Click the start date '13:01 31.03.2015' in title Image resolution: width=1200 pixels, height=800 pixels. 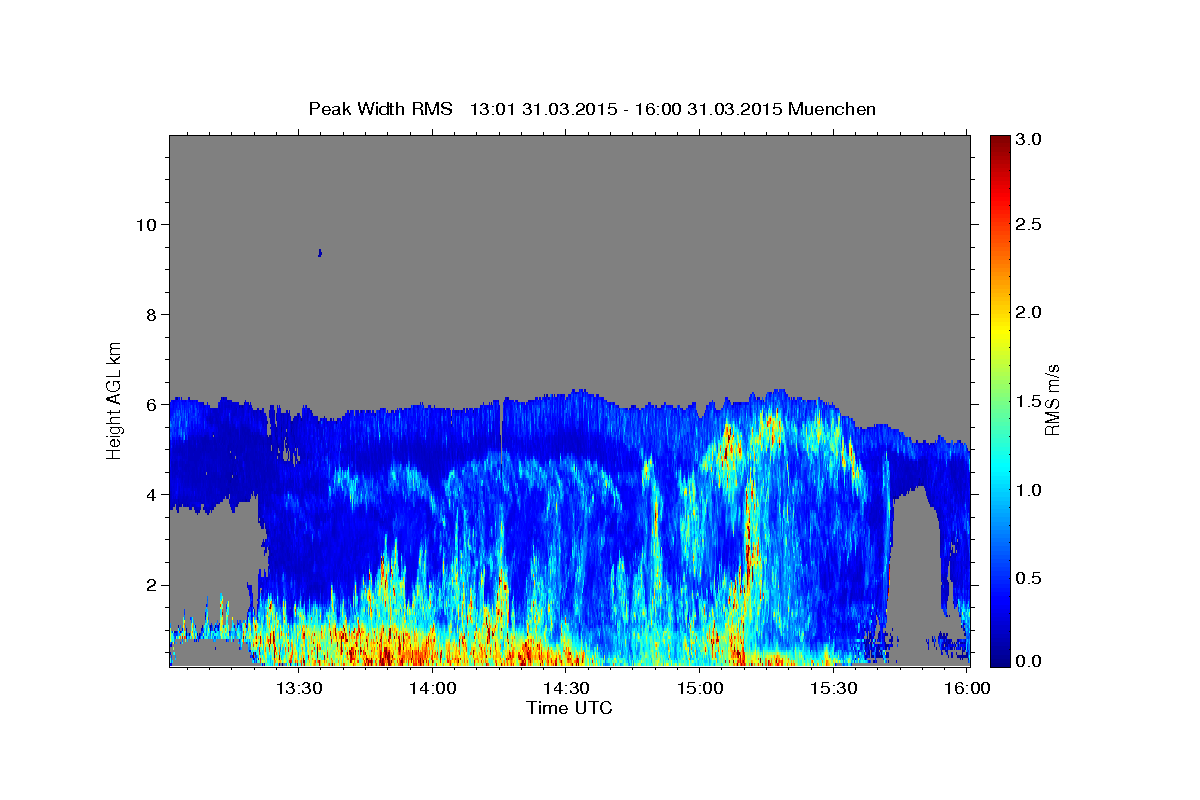tap(542, 109)
